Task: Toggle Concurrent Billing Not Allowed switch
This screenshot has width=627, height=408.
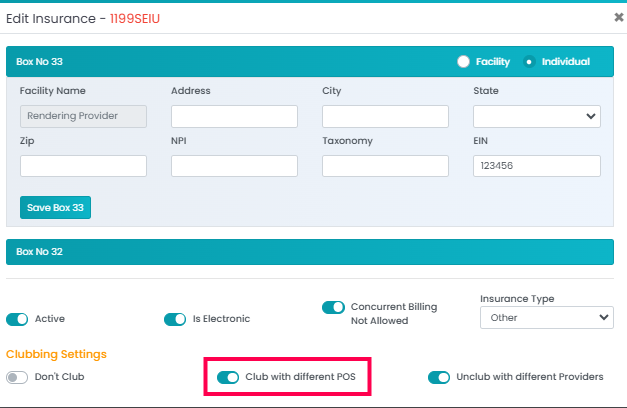Action: [x=333, y=308]
